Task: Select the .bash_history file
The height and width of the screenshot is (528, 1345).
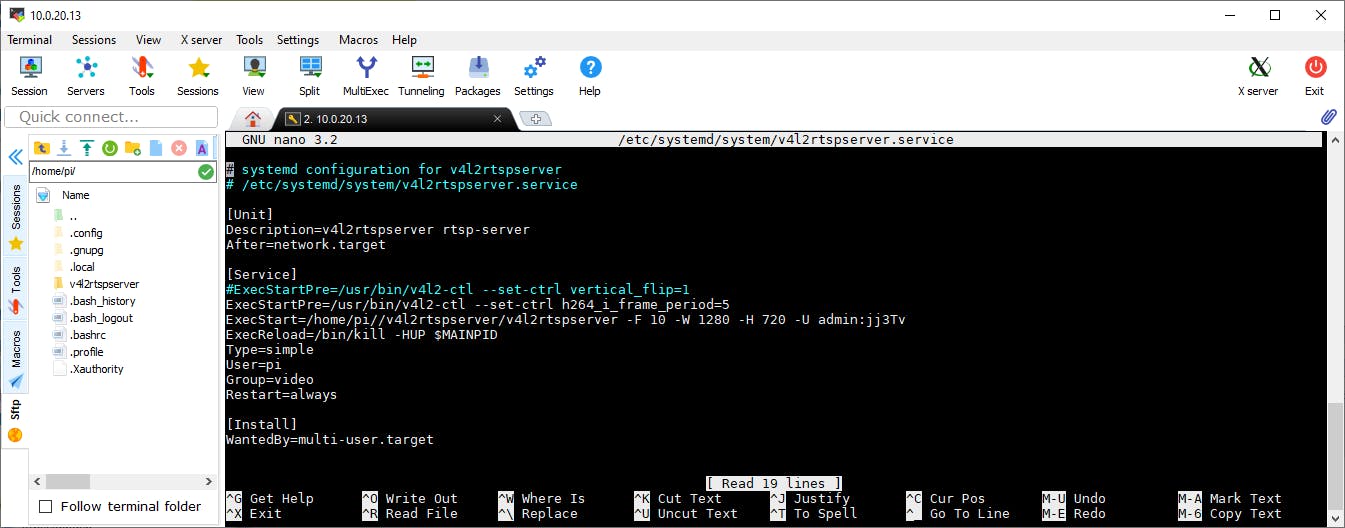Action: [102, 301]
